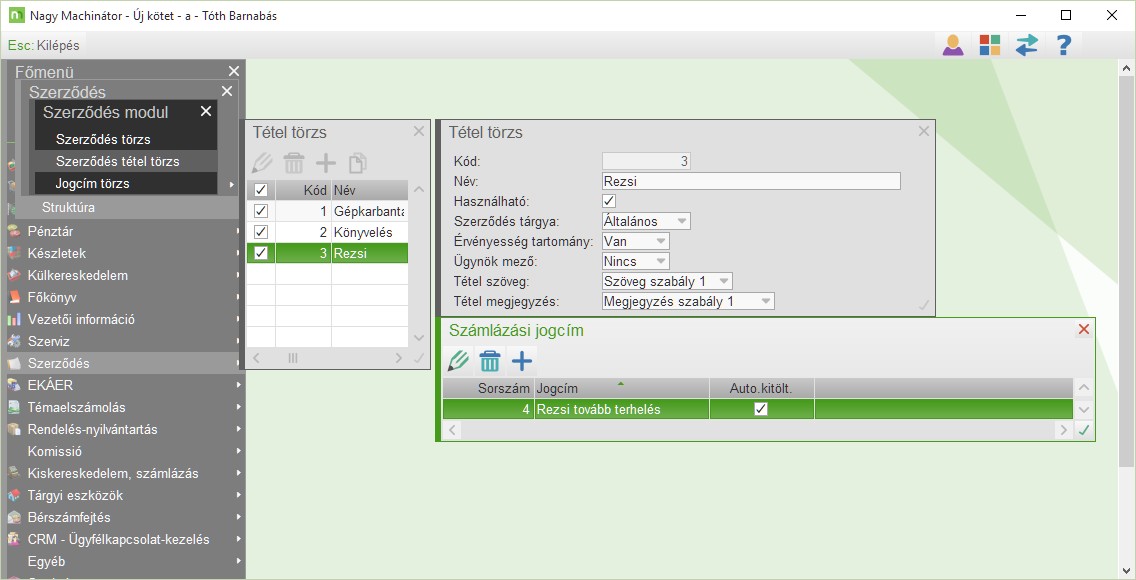Click the Készletek menu icon
The width and height of the screenshot is (1136, 580).
point(13,253)
